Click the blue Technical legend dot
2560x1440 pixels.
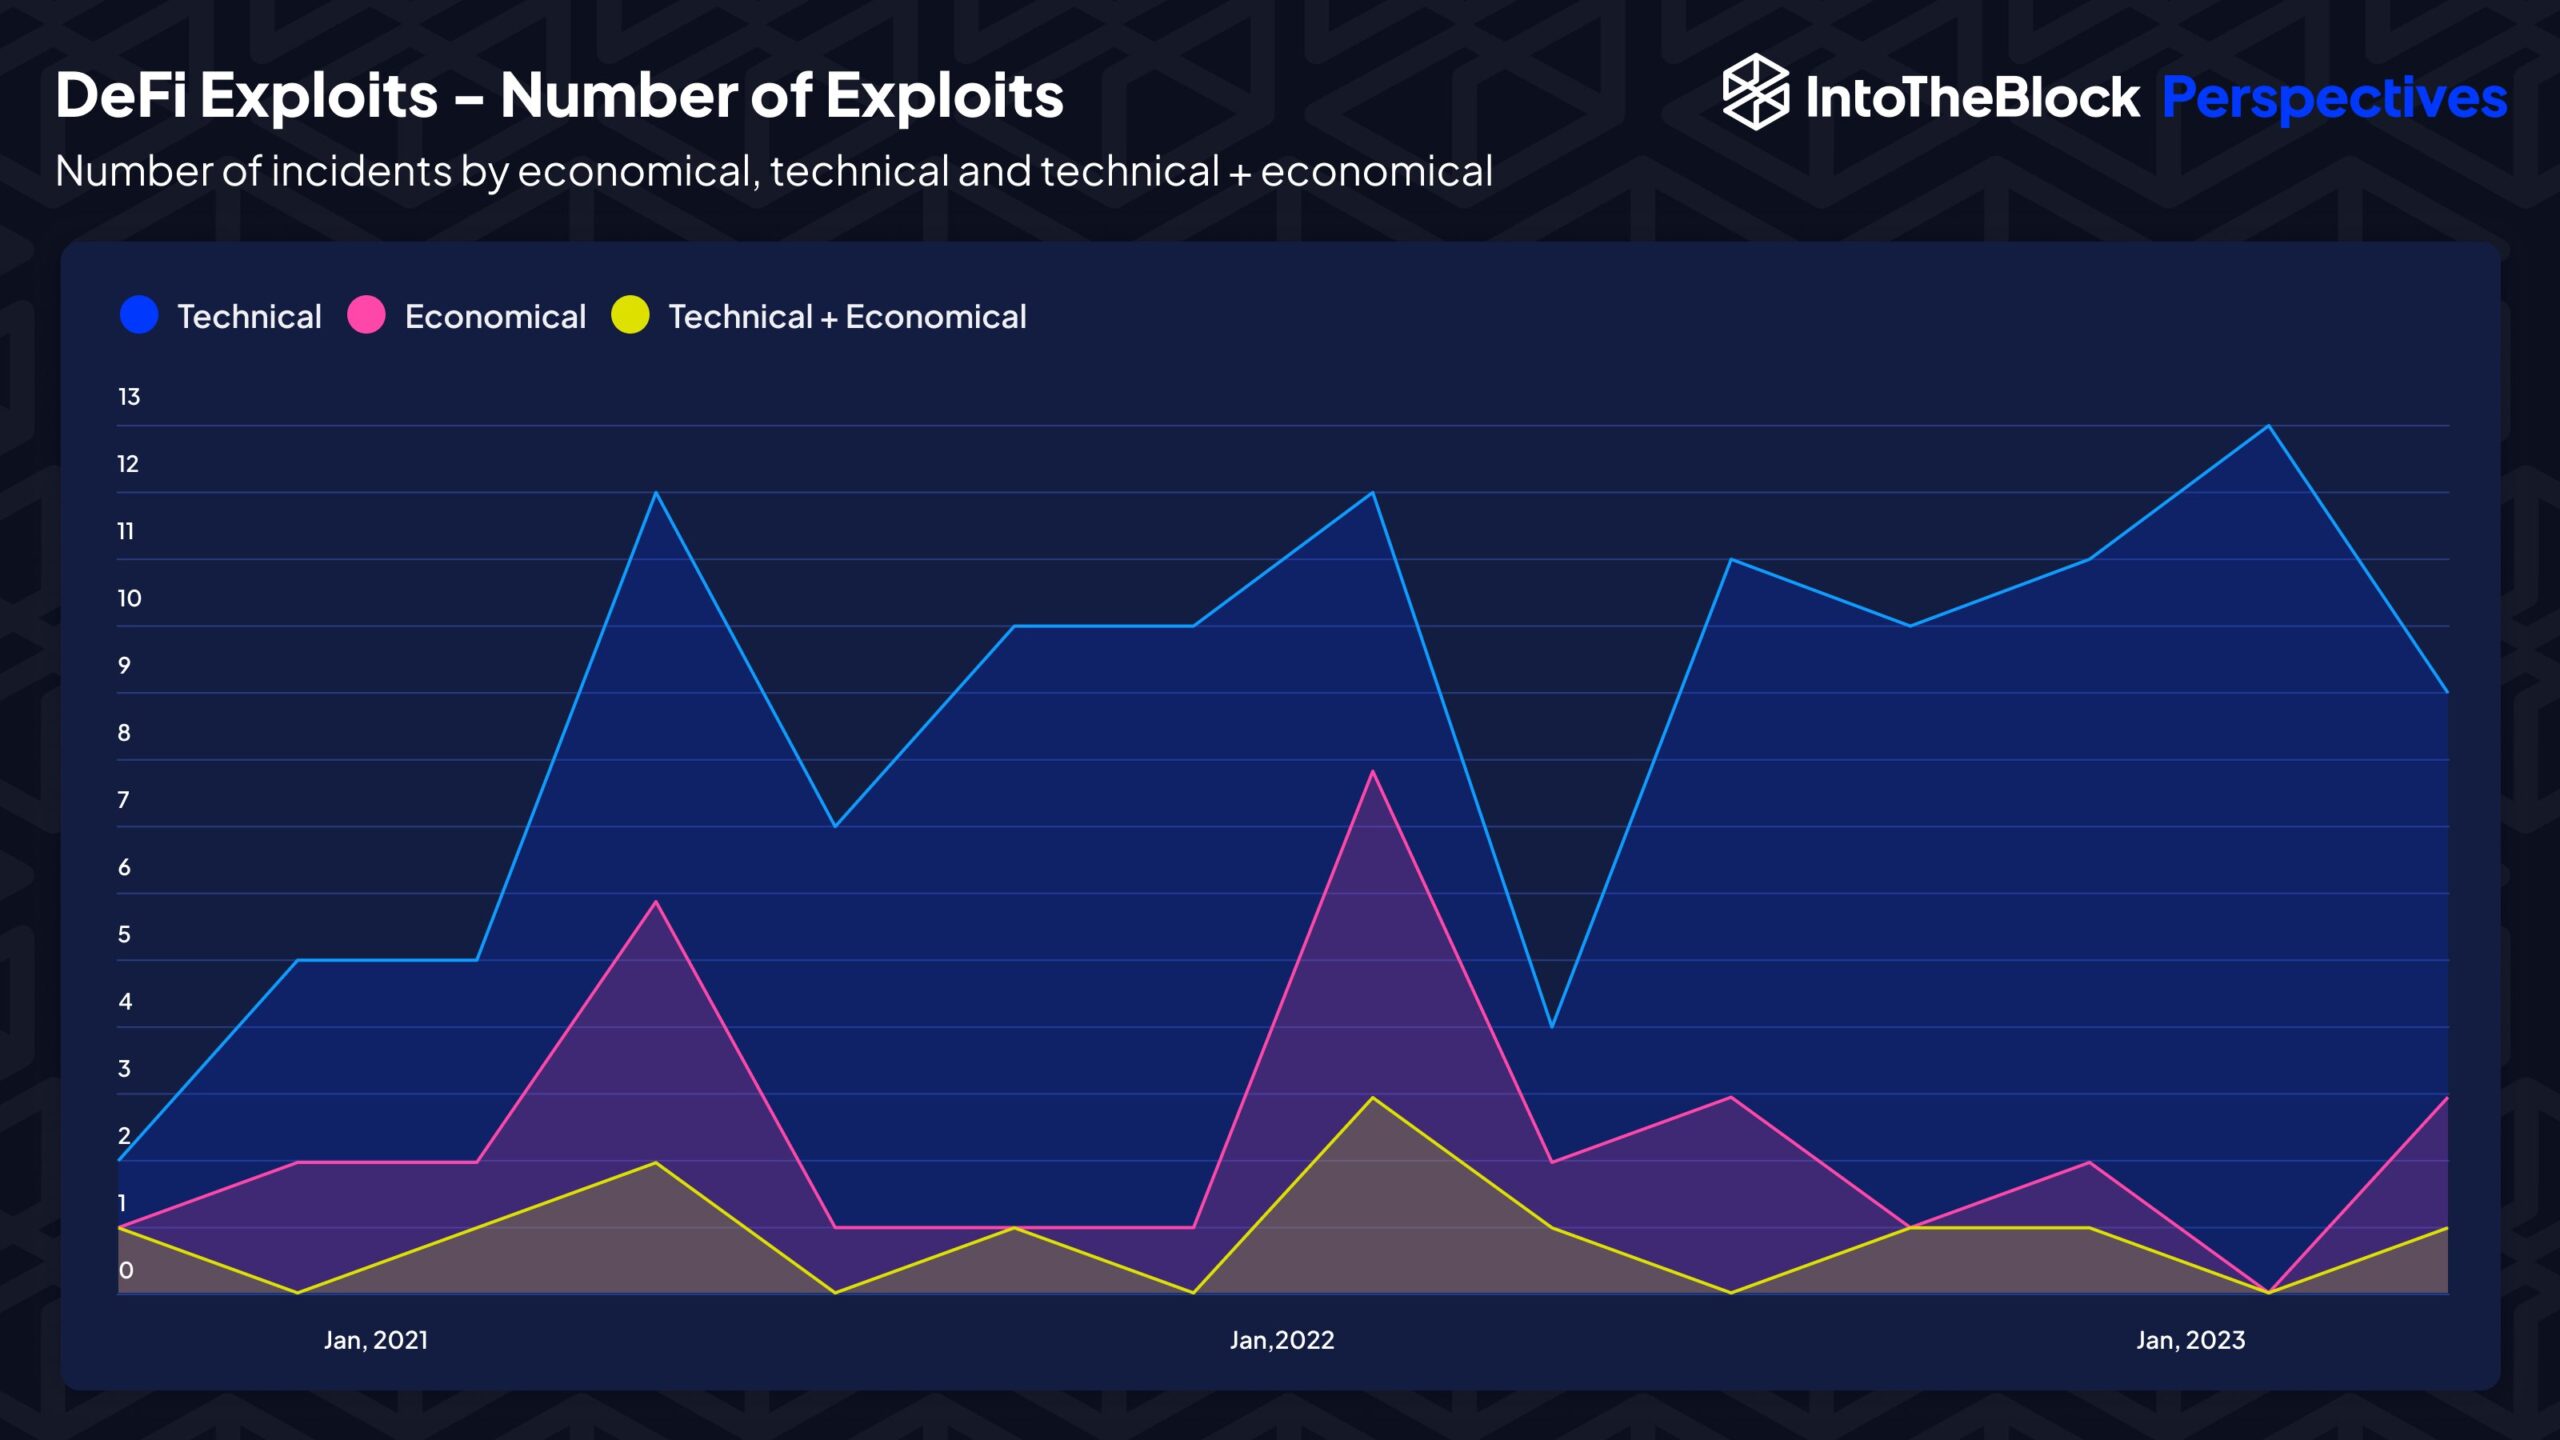coord(139,315)
